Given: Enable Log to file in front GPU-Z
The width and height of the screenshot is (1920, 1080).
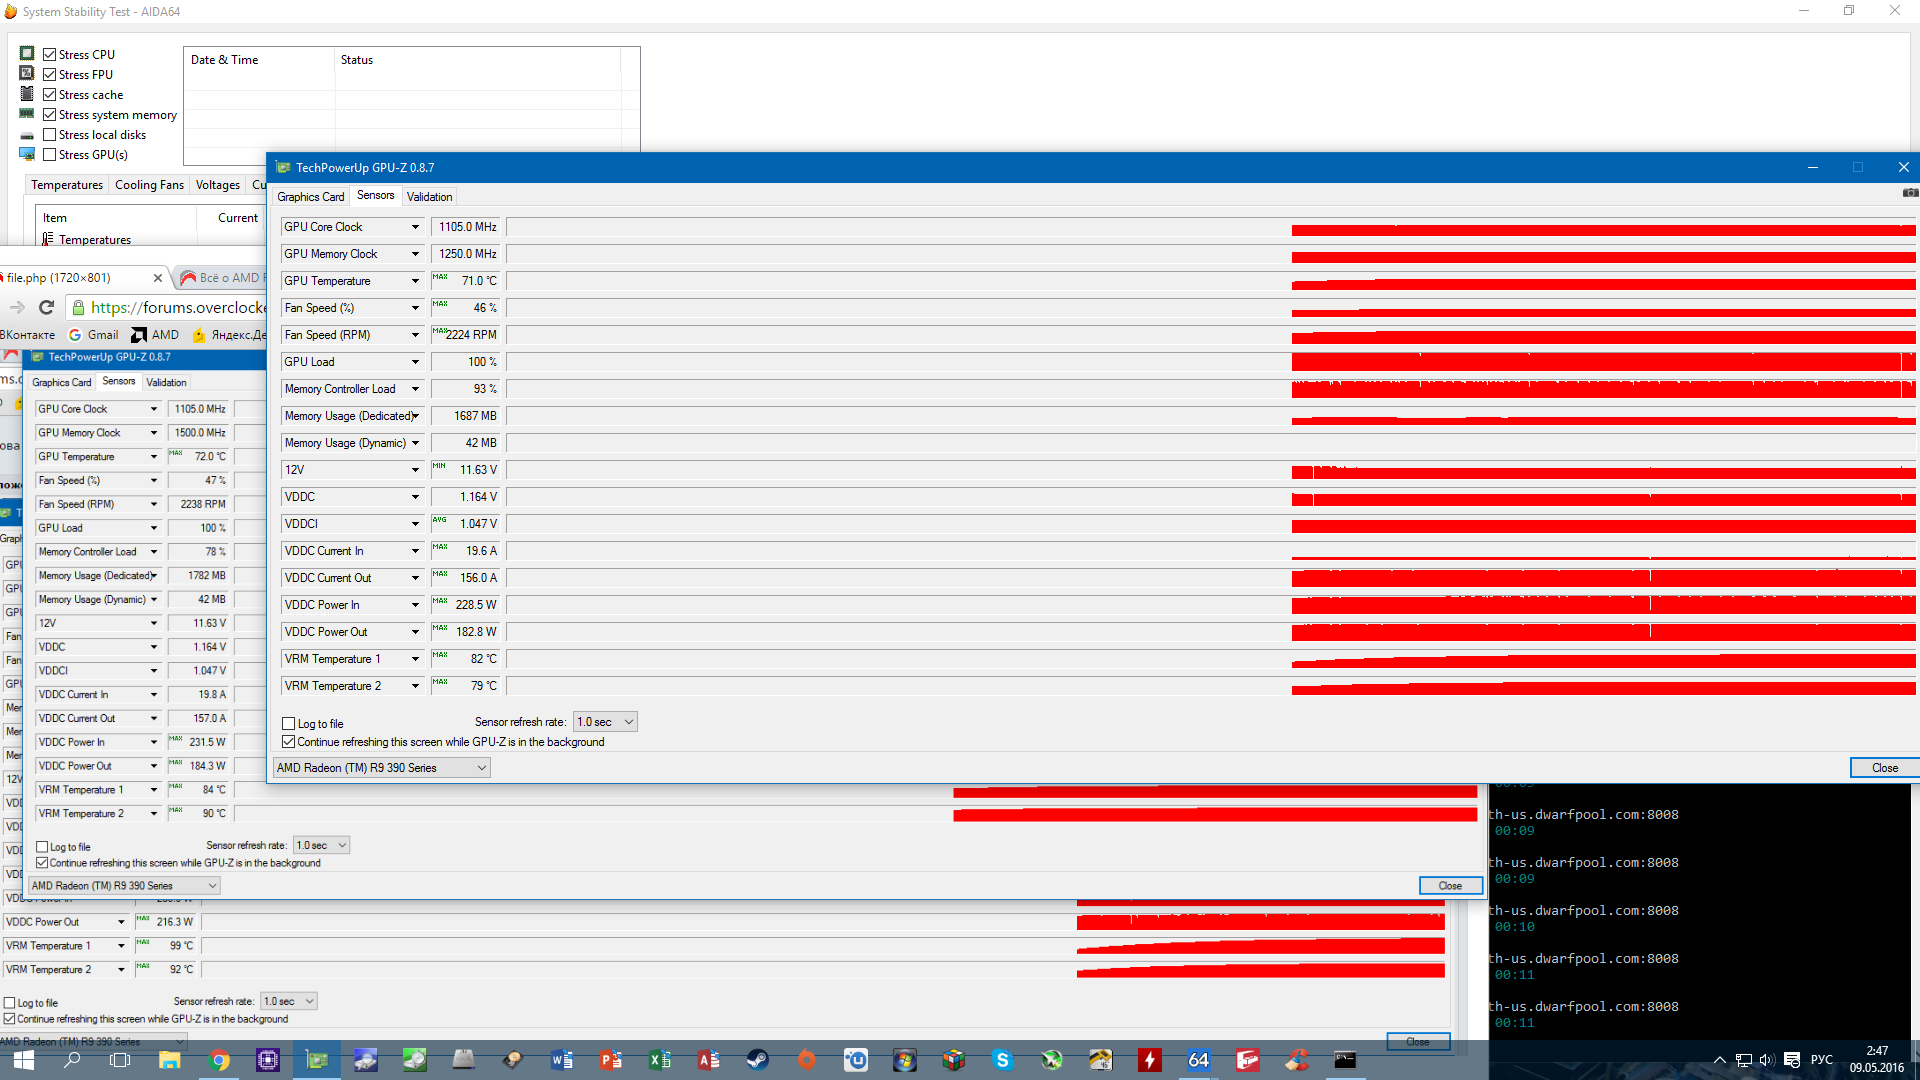Looking at the screenshot, I should [x=289, y=724].
